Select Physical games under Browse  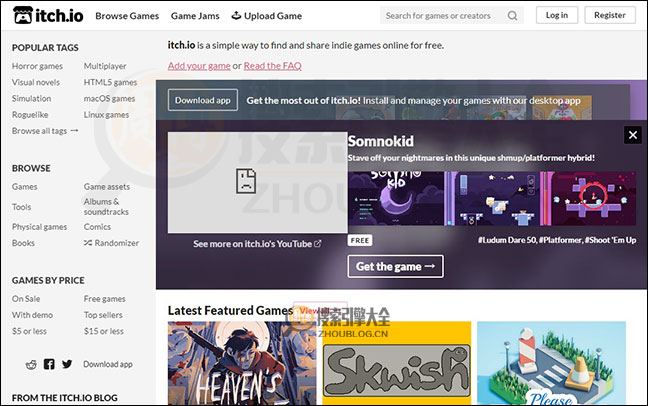39,227
